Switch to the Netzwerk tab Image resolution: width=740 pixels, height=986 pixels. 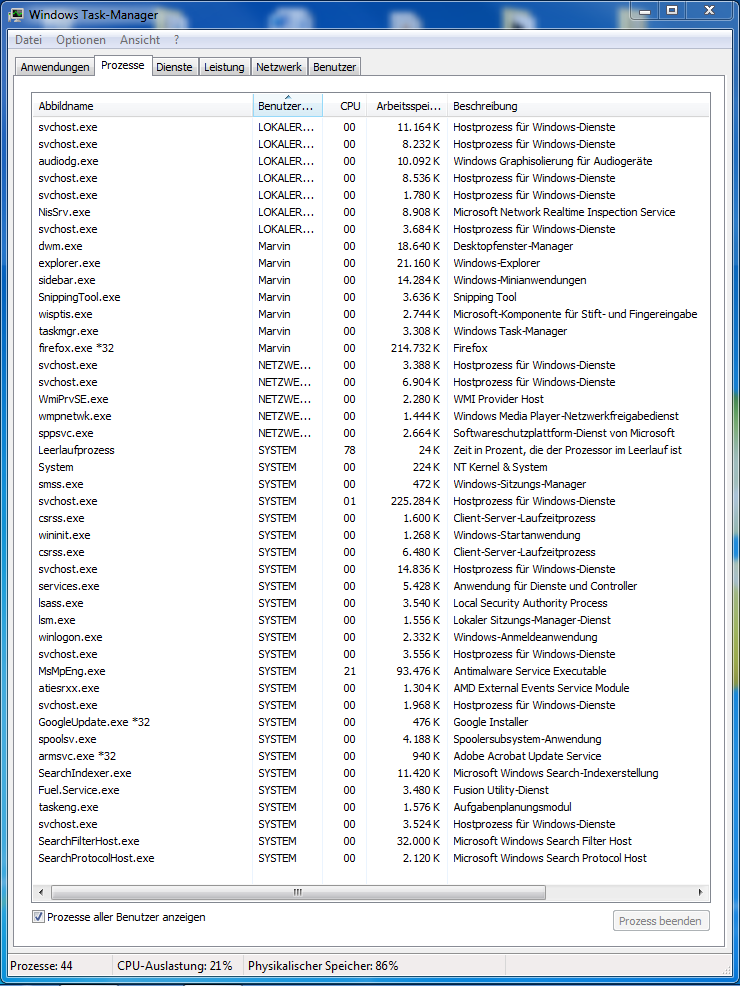(x=279, y=67)
